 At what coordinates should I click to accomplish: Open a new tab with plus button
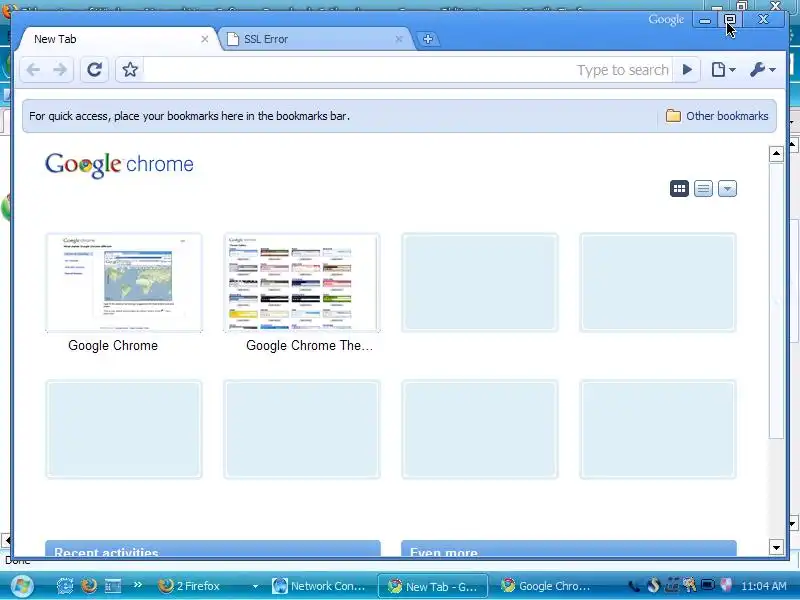click(x=428, y=39)
